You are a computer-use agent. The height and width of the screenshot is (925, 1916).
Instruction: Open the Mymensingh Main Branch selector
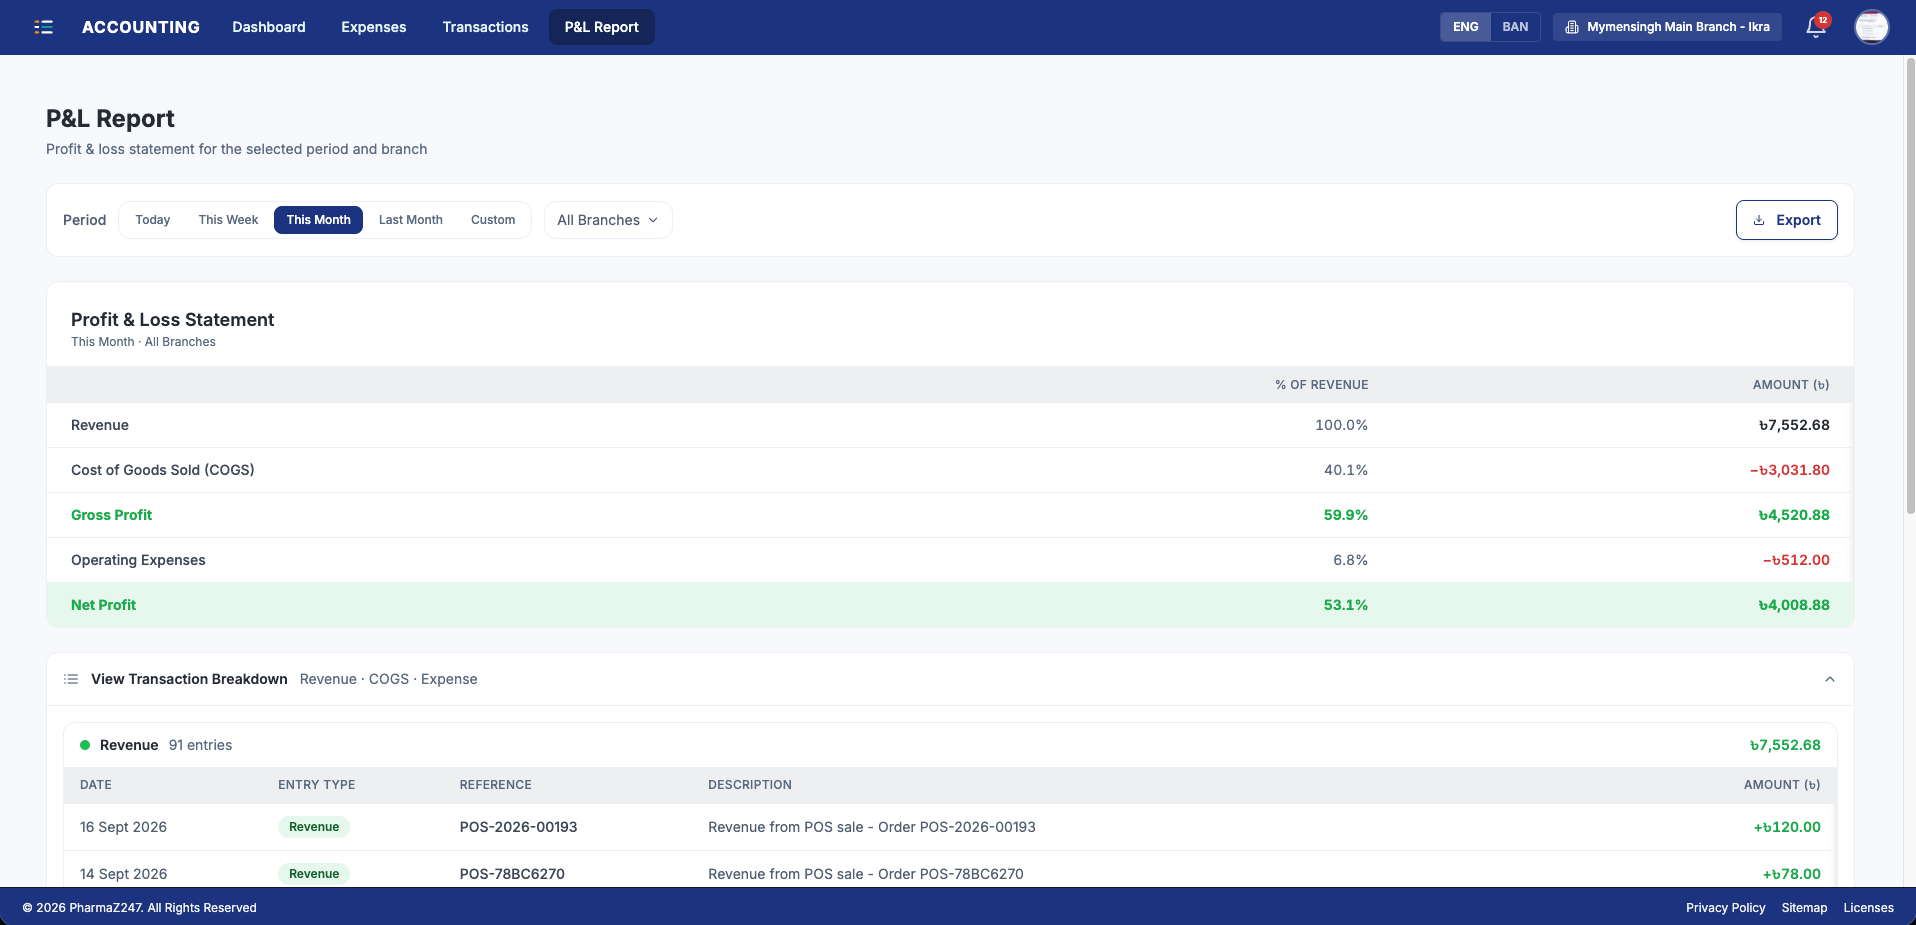(1667, 27)
